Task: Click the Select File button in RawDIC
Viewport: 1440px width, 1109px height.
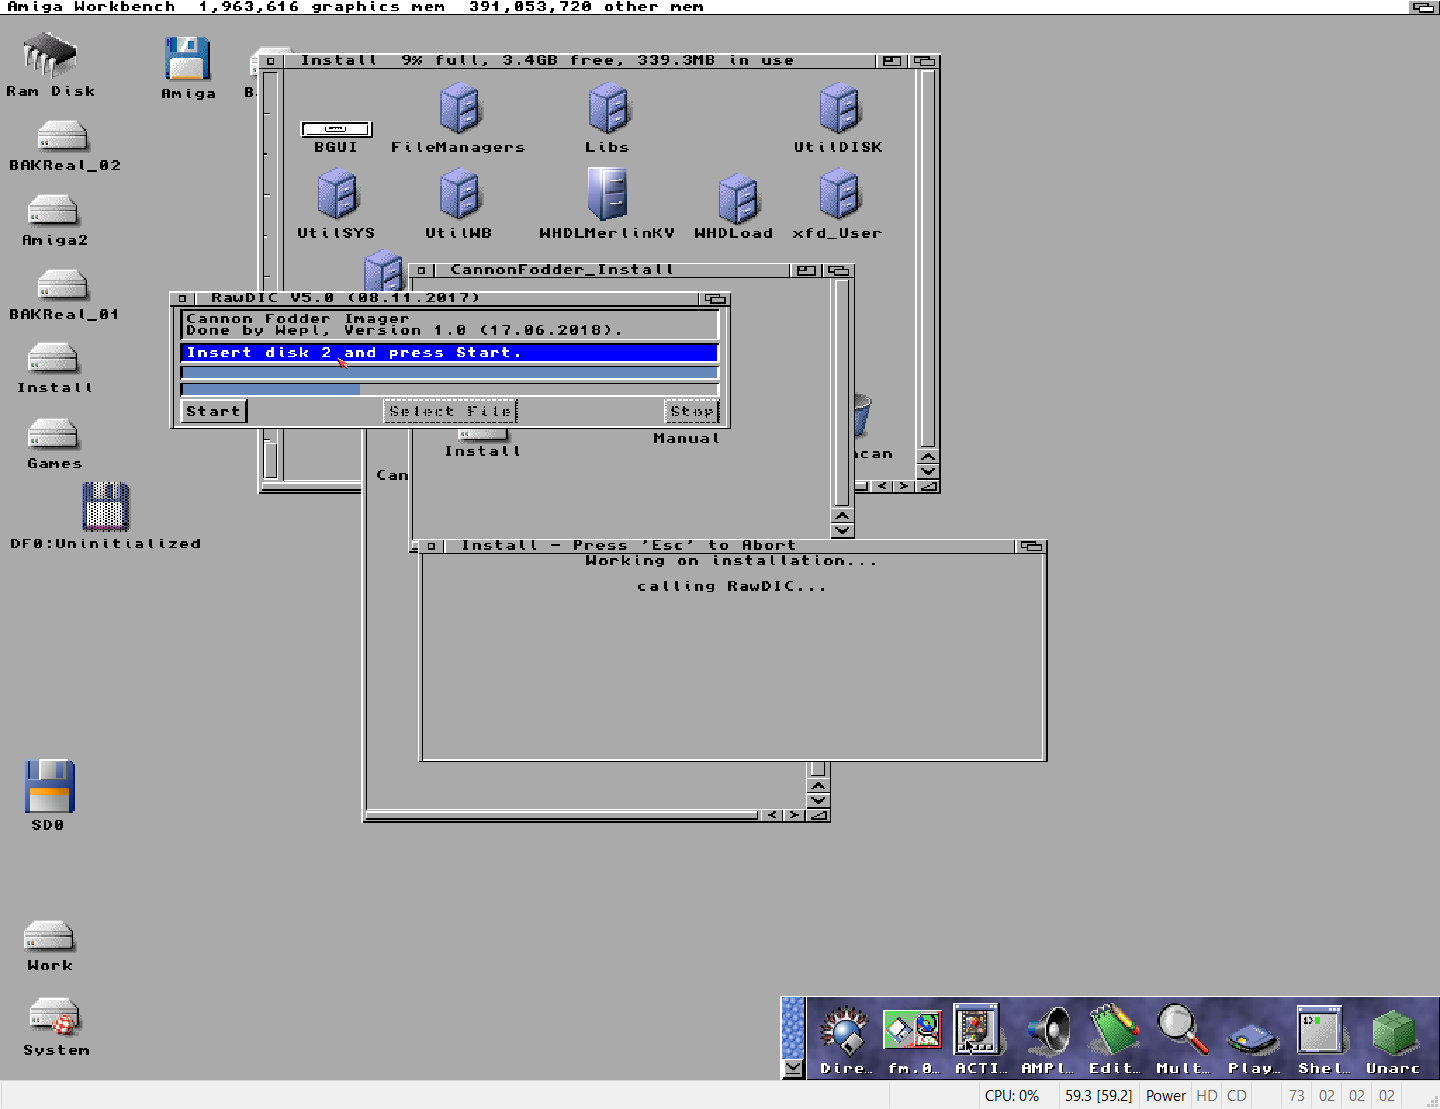Action: 451,411
